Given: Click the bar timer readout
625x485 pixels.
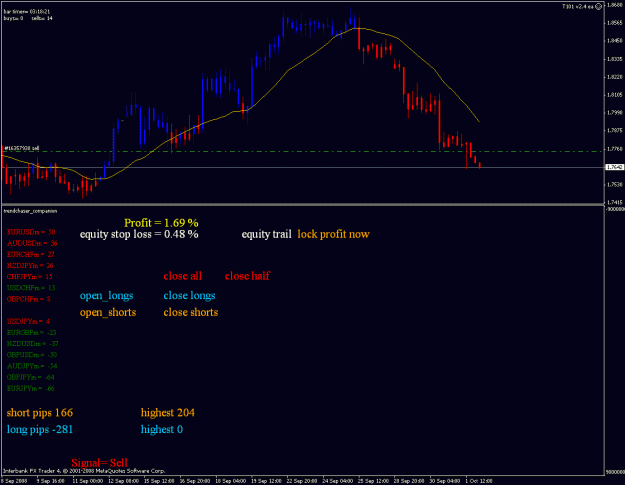Looking at the screenshot, I should pyautogui.click(x=27, y=12).
